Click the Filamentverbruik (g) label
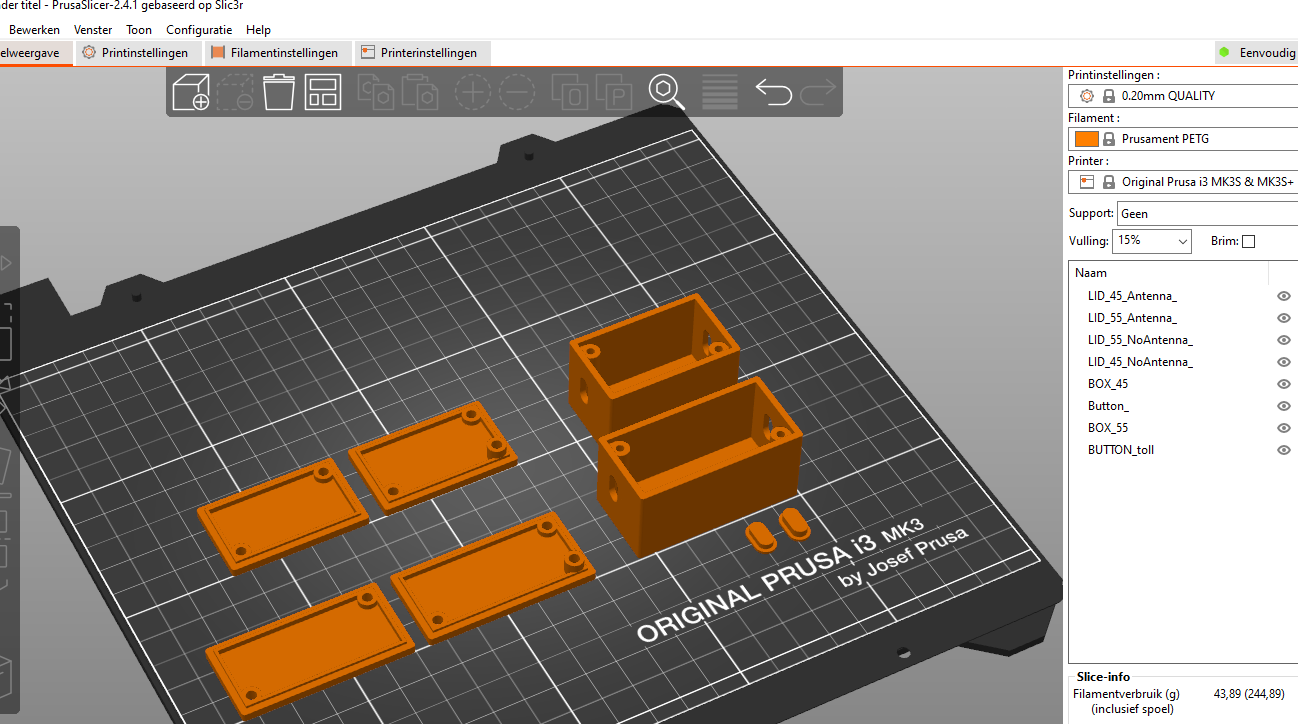This screenshot has height=724, width=1298. [x=1126, y=694]
